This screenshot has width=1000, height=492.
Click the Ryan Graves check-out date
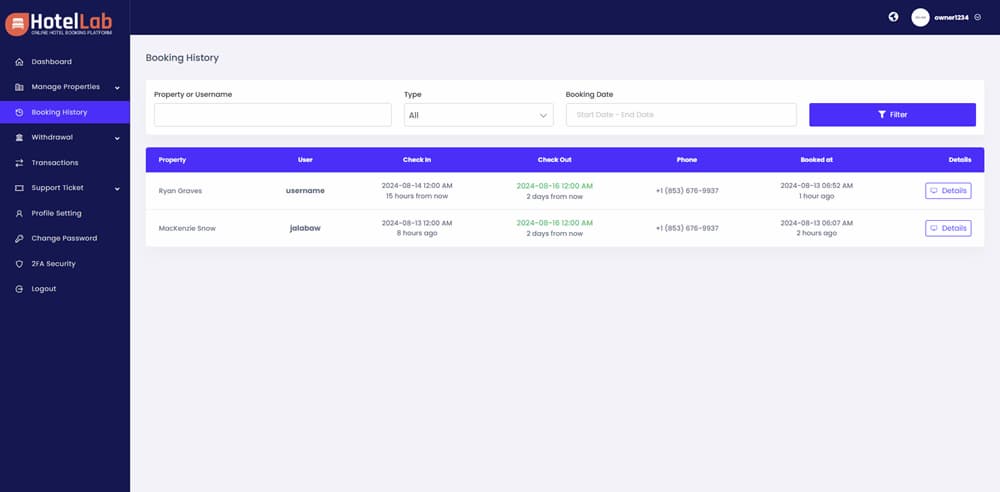(x=554, y=186)
